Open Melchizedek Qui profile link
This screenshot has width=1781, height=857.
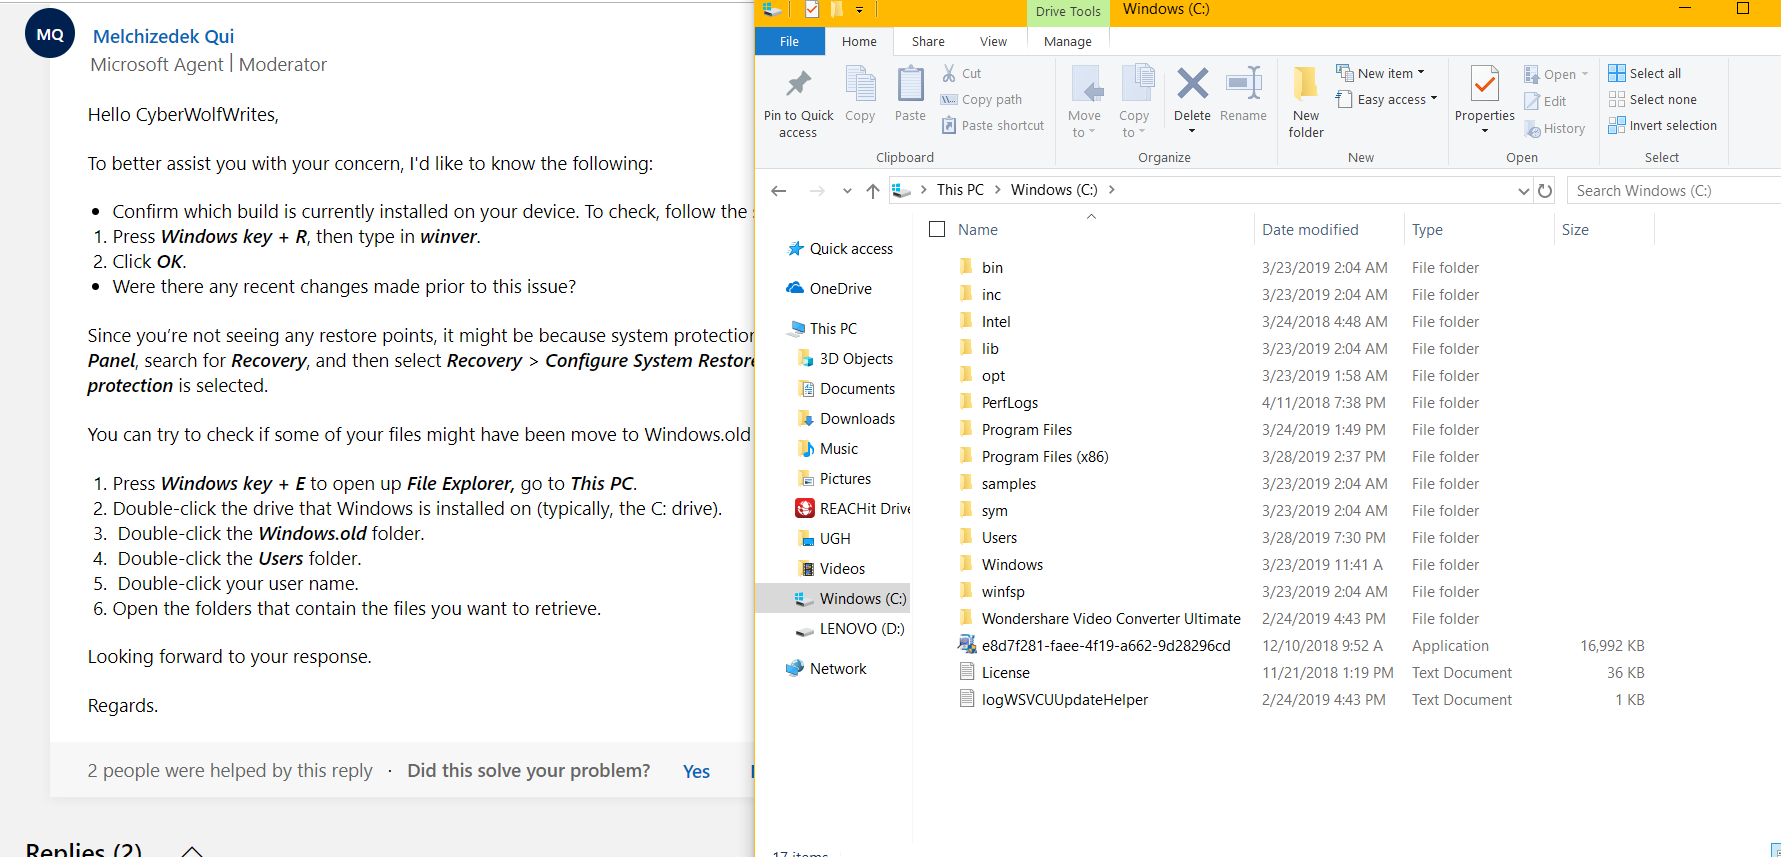pos(163,36)
